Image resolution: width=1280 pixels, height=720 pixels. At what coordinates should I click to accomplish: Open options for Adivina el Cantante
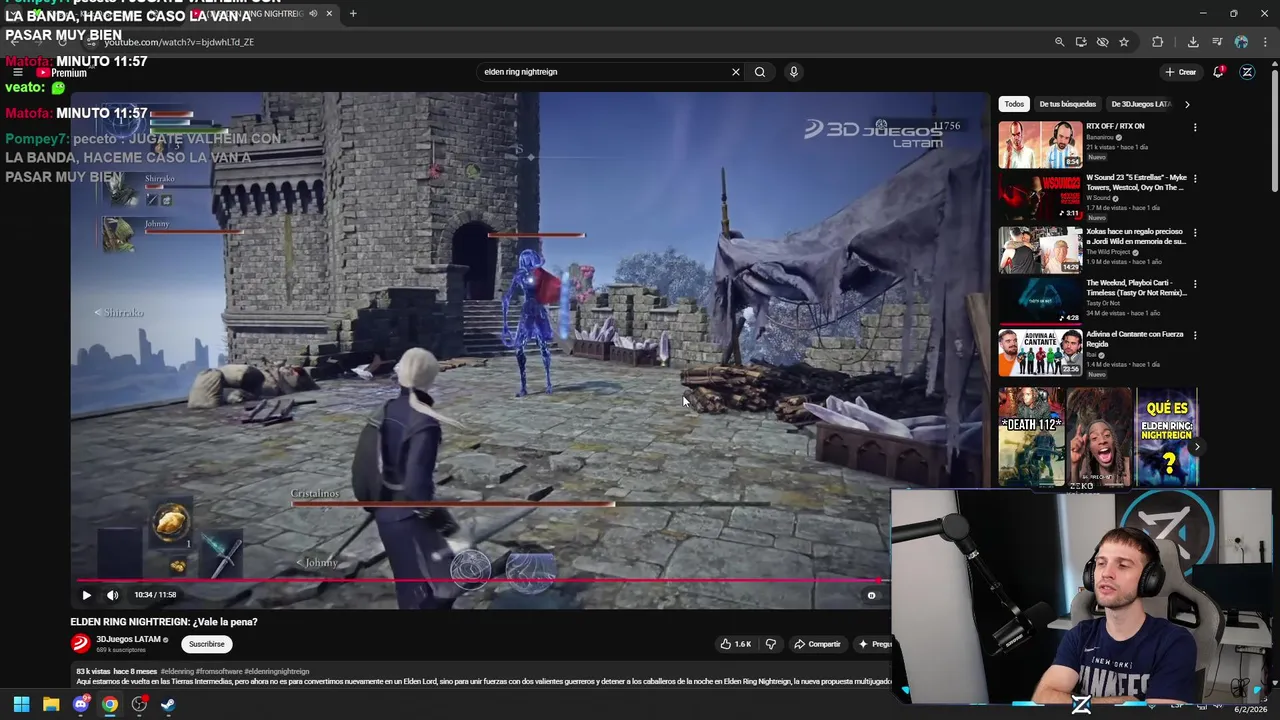coord(1195,335)
